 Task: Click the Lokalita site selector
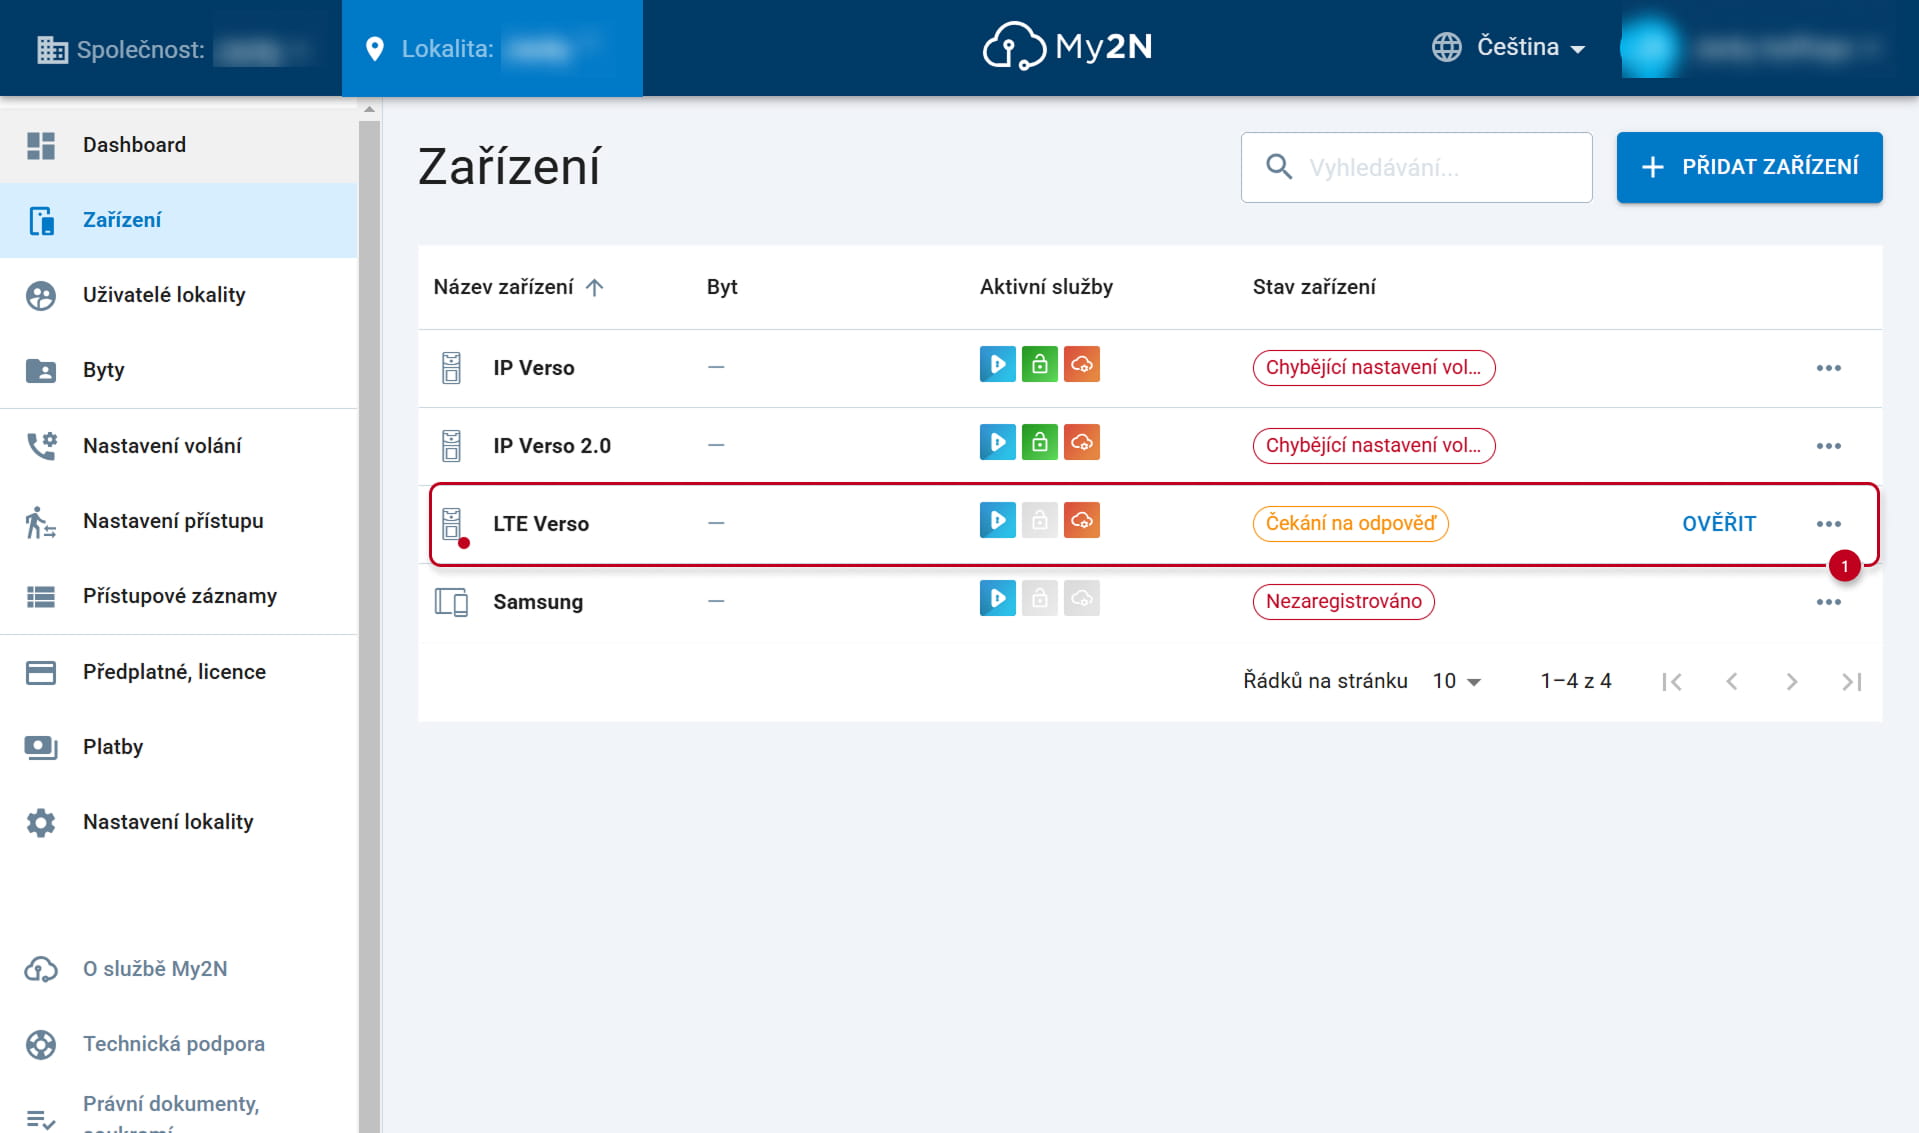(x=492, y=48)
